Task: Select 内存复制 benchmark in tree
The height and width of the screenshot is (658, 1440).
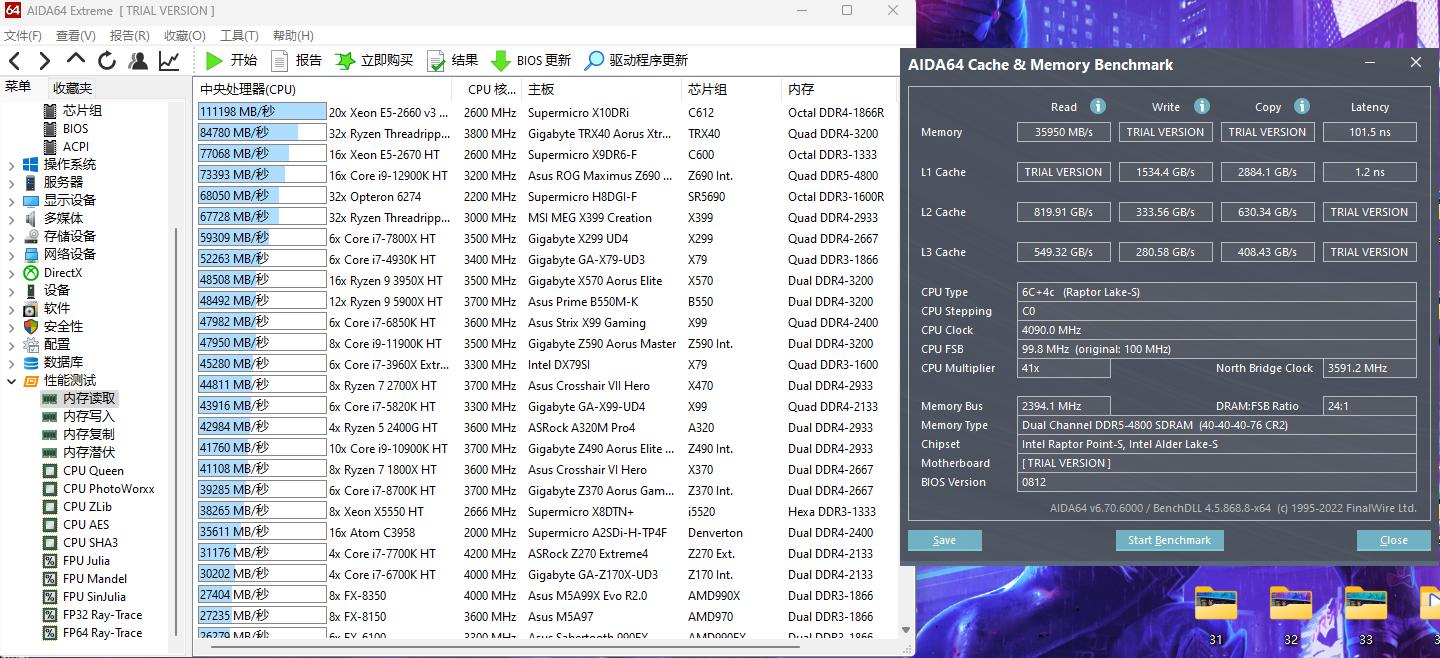Action: click(x=88, y=434)
